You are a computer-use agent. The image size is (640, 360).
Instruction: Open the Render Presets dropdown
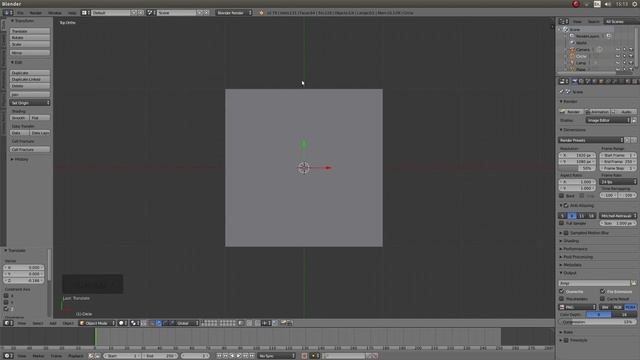591,140
